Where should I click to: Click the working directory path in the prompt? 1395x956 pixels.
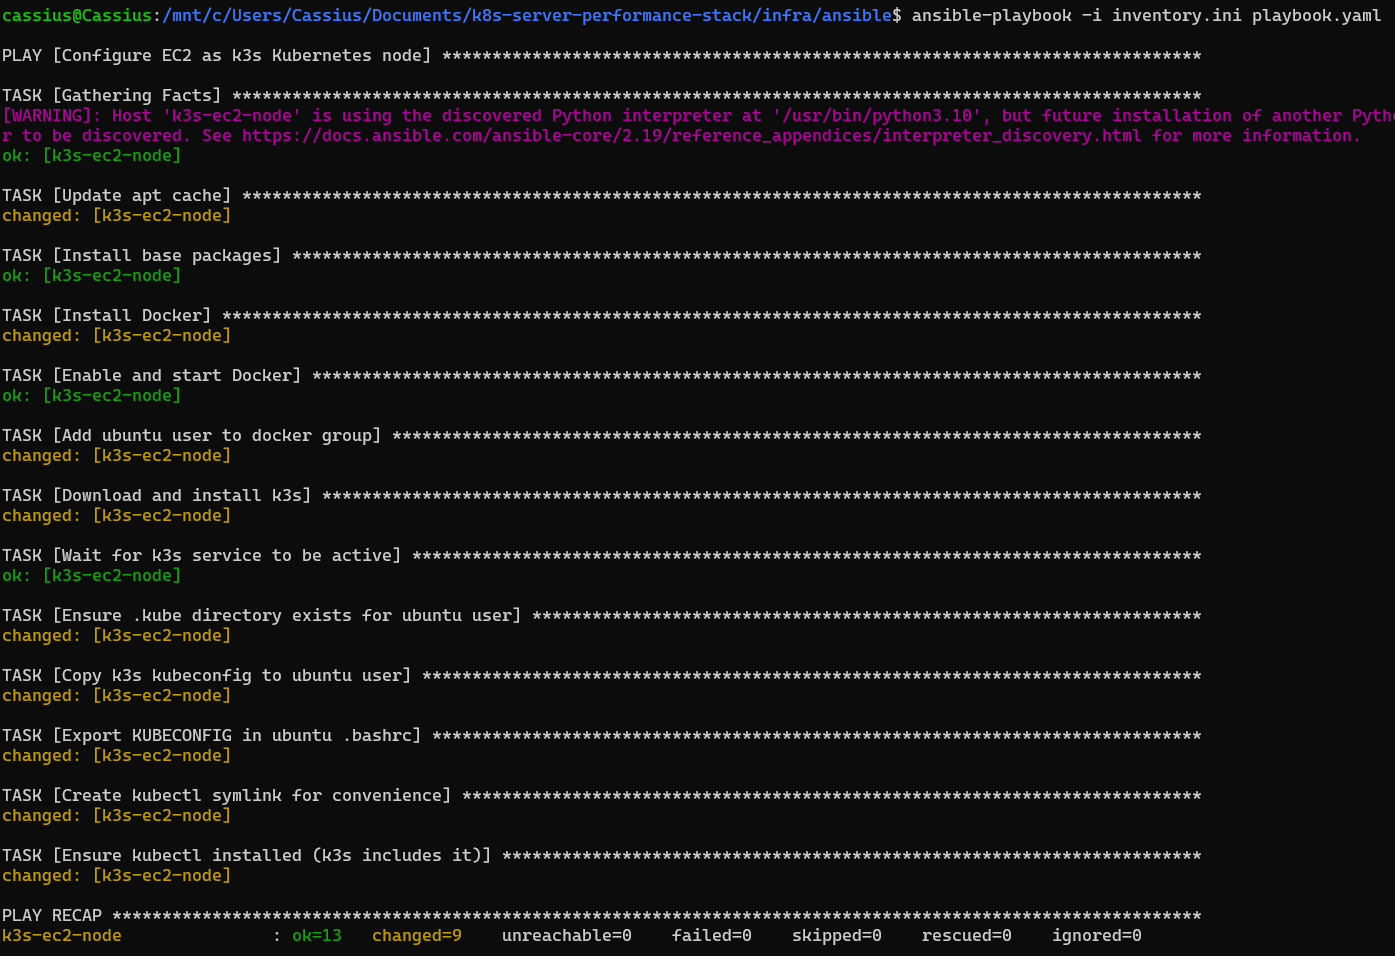[526, 16]
